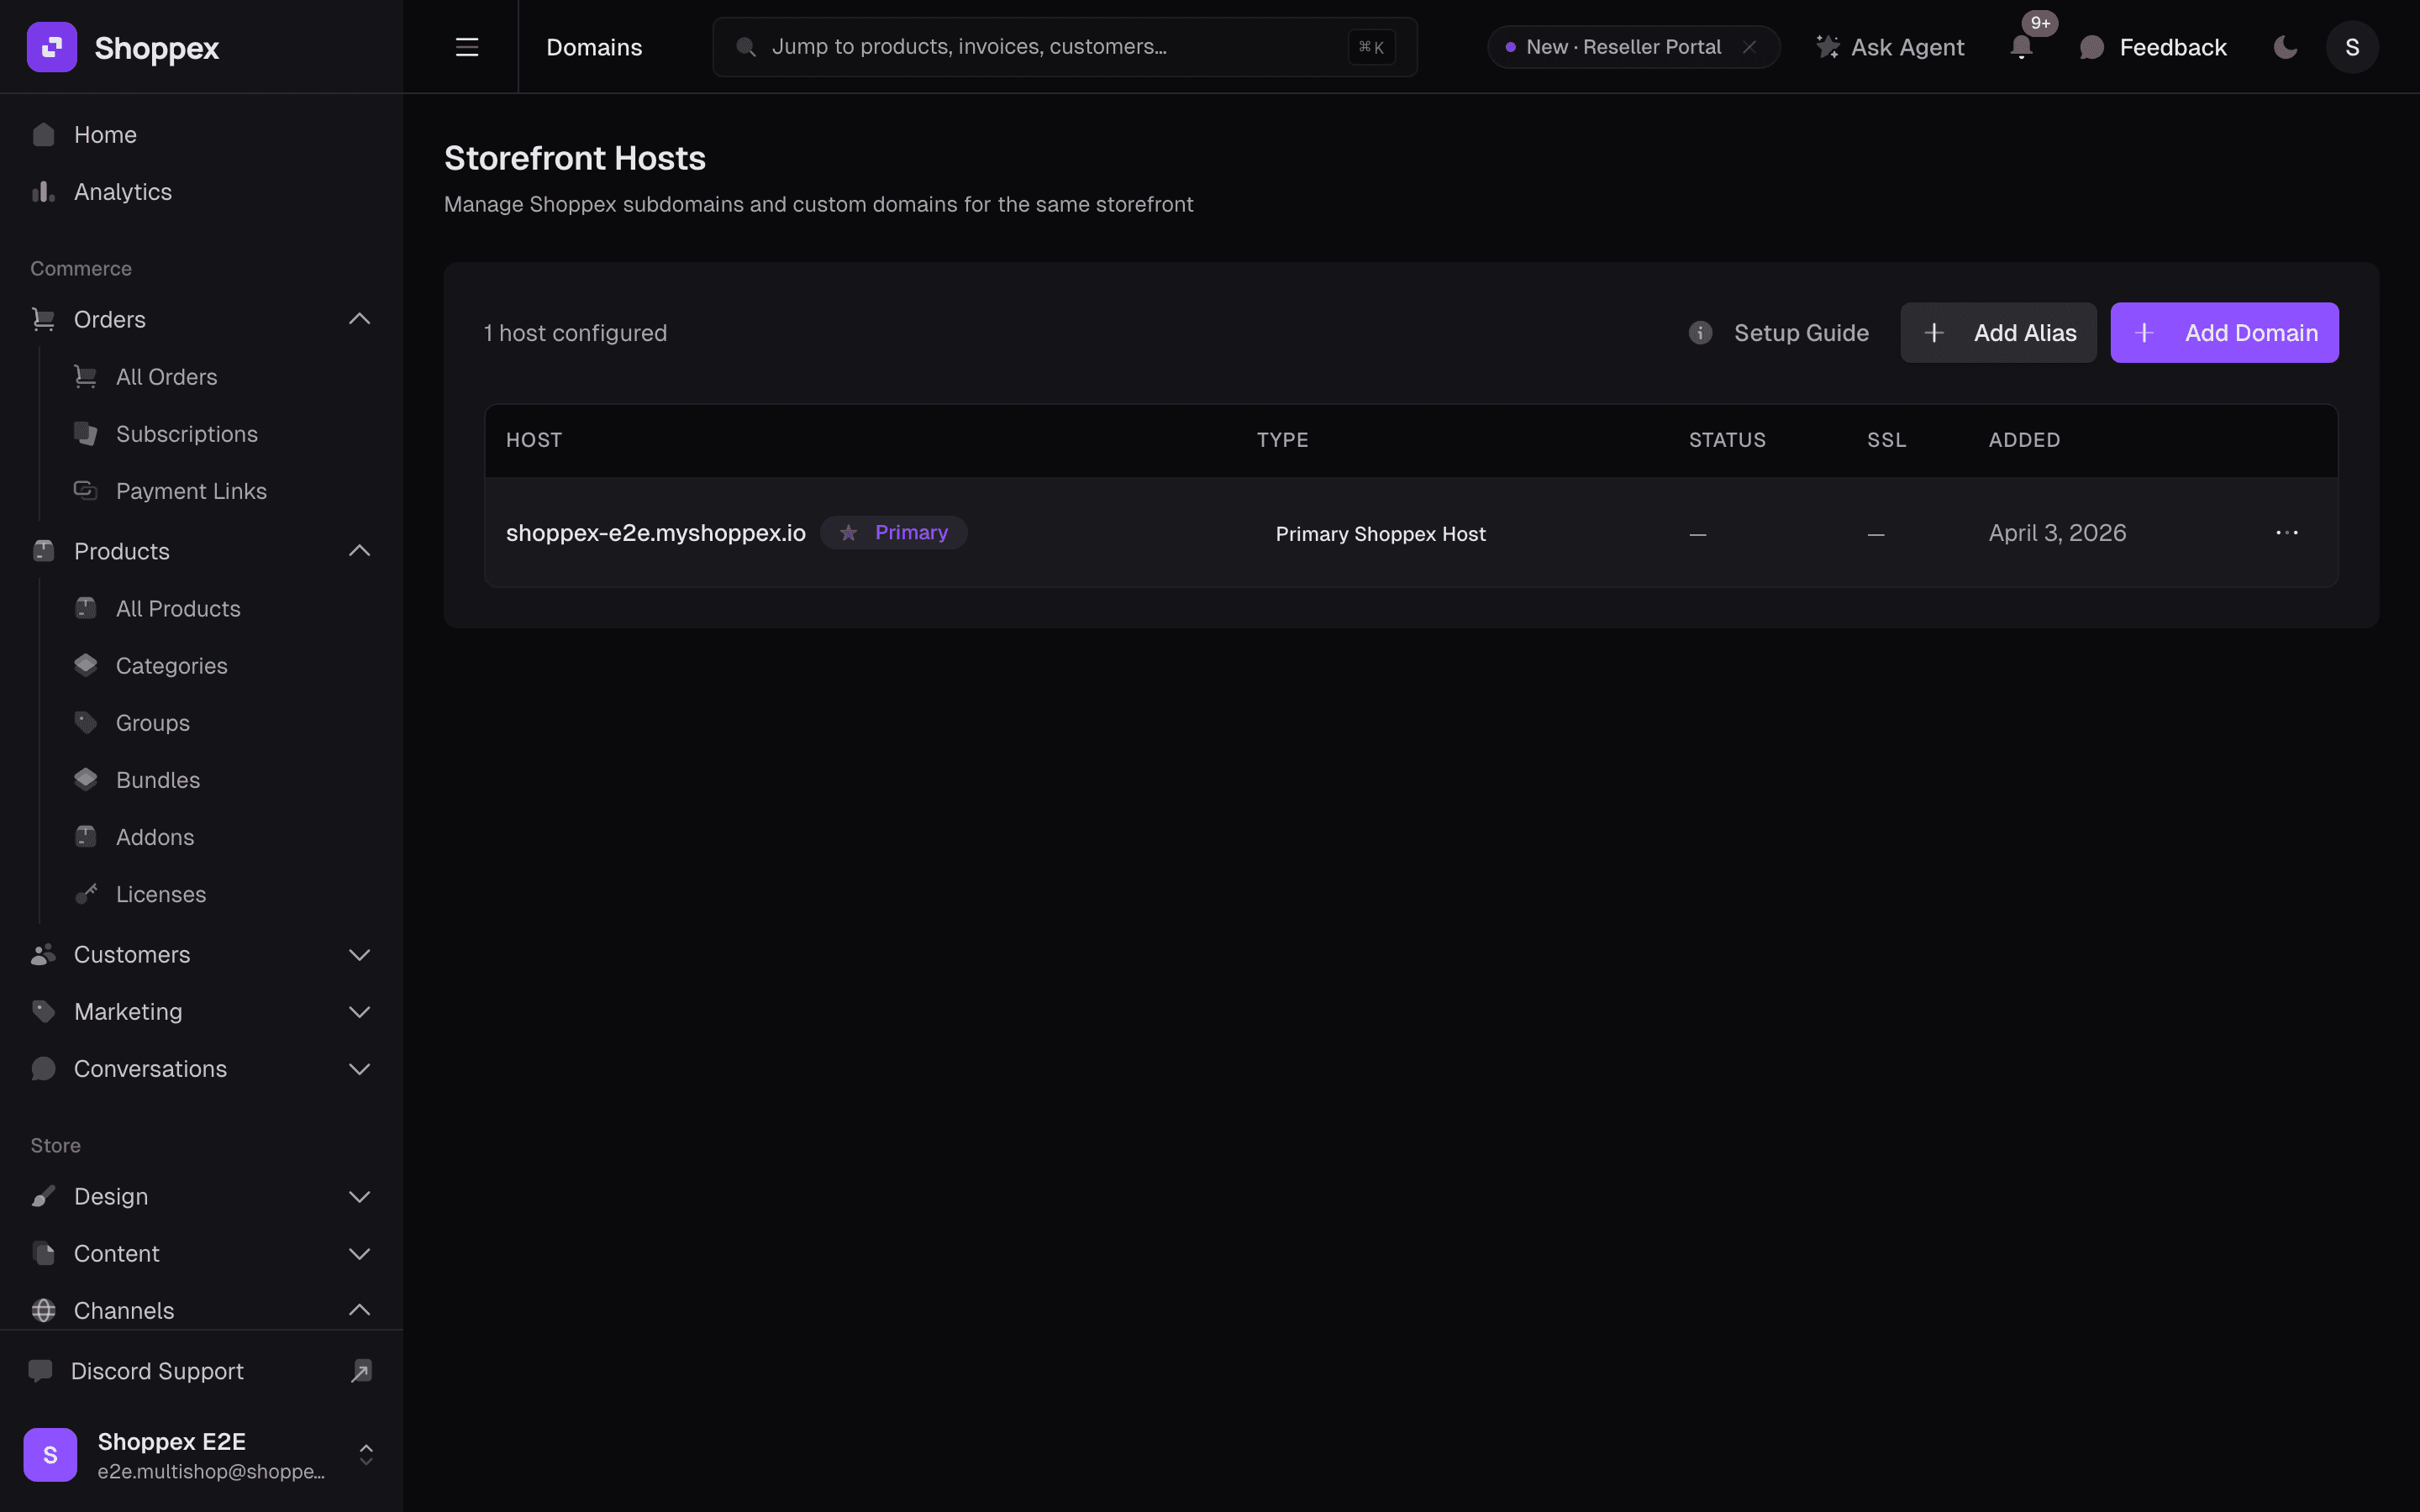The width and height of the screenshot is (2420, 1512).
Task: Click the Primary Shoppex Host type cell
Action: click(1380, 534)
